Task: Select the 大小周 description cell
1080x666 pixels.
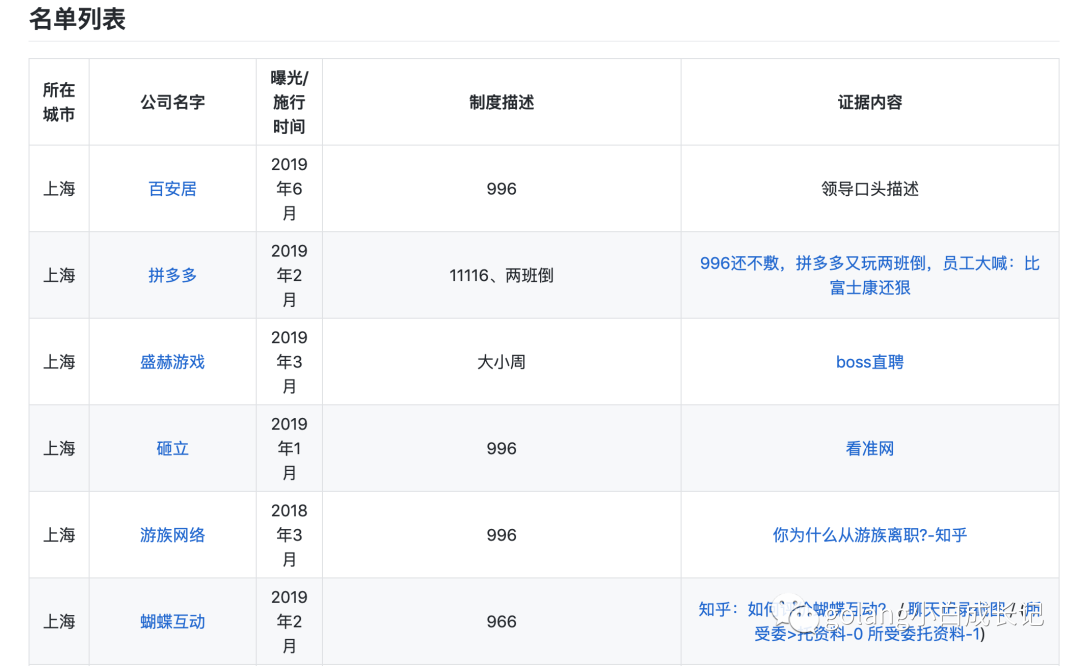Action: (x=501, y=362)
